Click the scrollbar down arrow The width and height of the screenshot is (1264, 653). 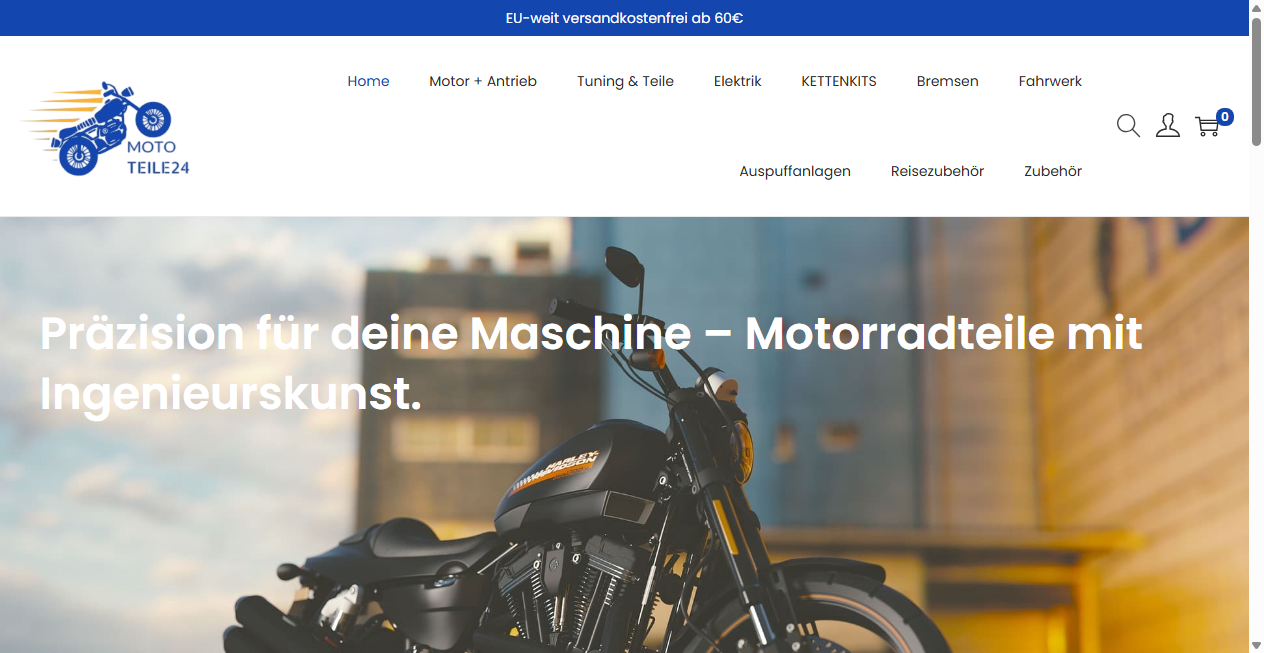[1256, 645]
